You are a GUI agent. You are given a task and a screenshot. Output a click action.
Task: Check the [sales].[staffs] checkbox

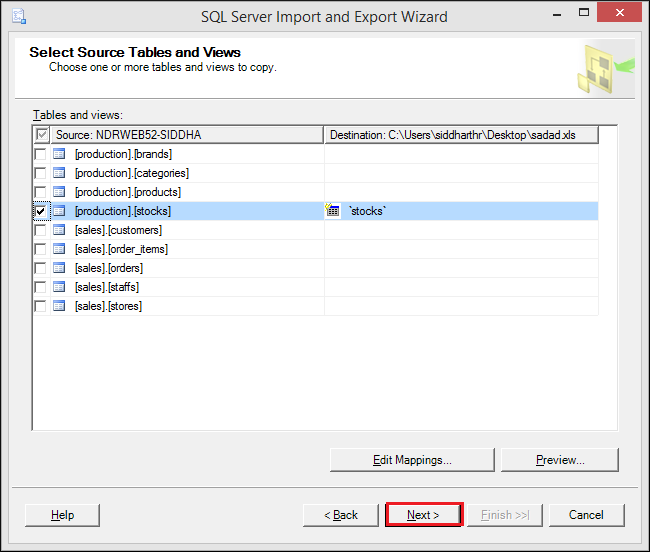(x=40, y=287)
